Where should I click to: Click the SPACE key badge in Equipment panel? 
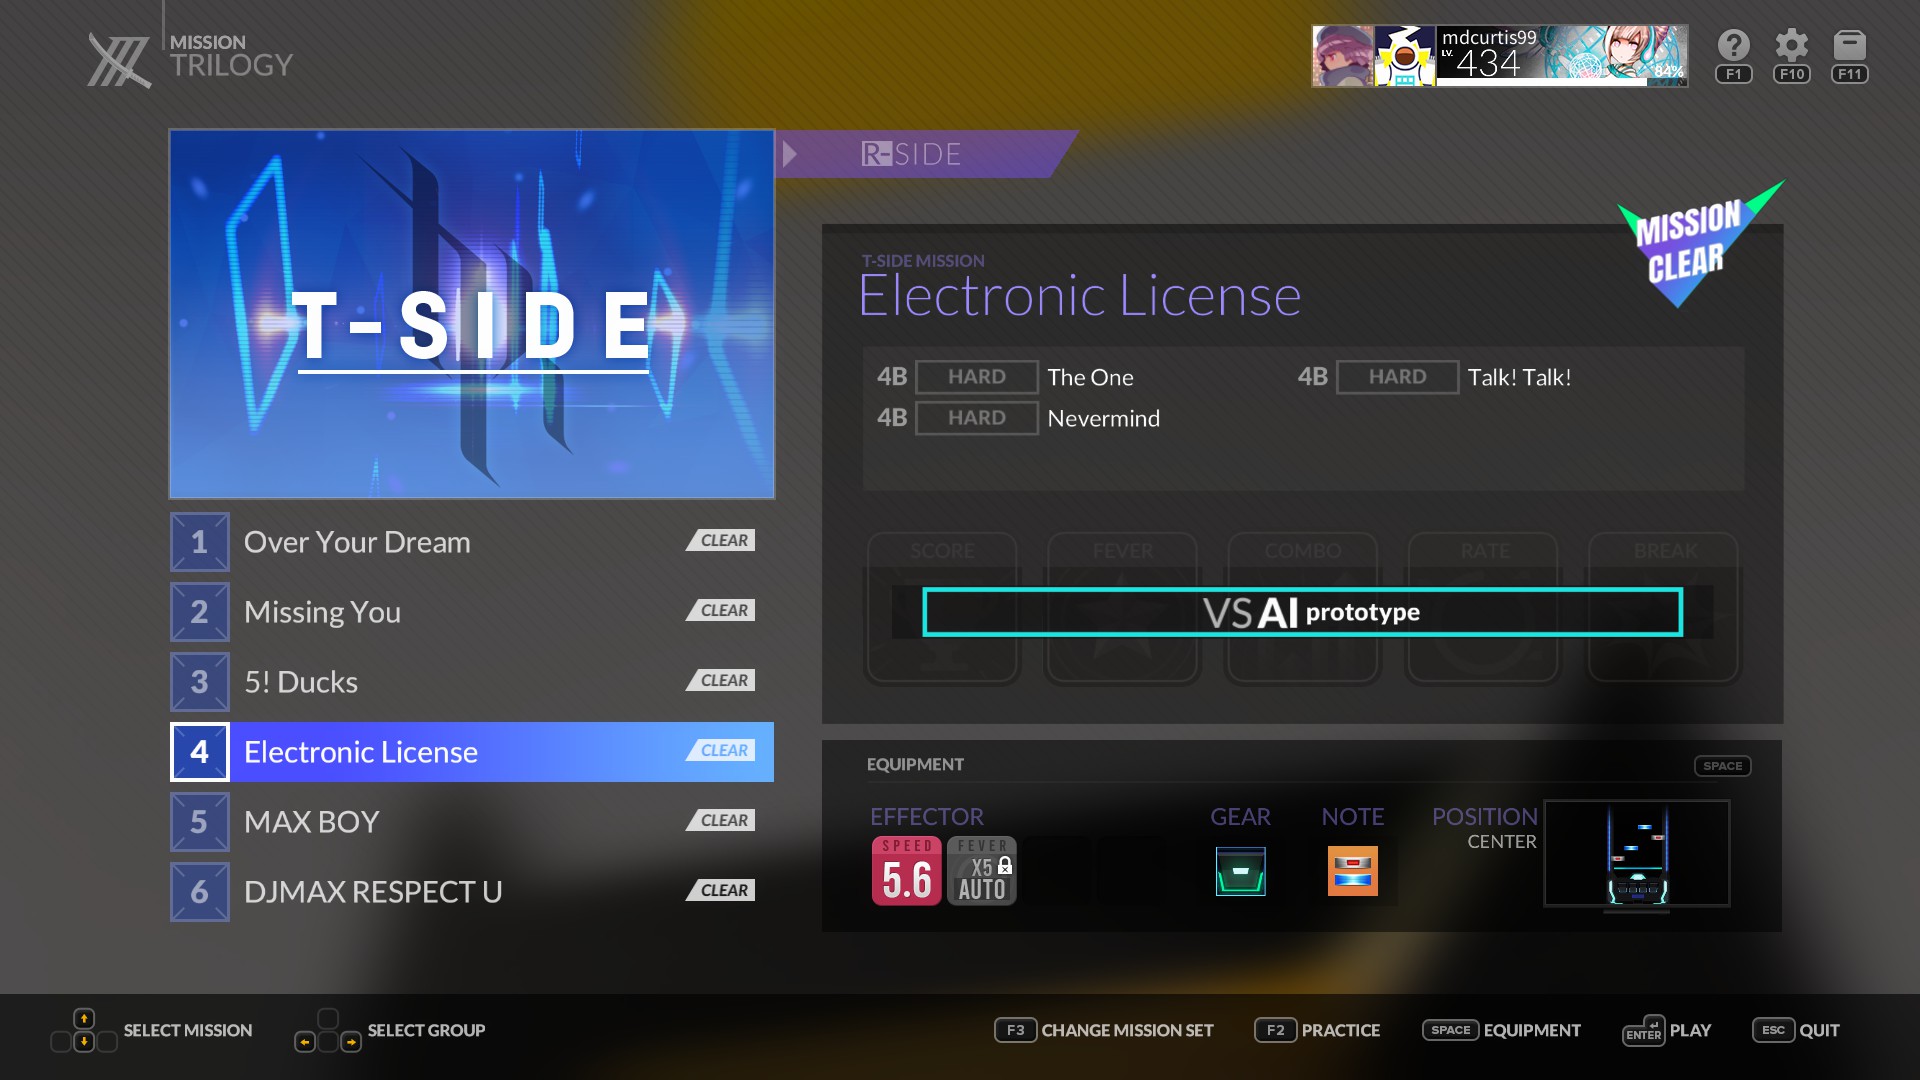point(1722,766)
